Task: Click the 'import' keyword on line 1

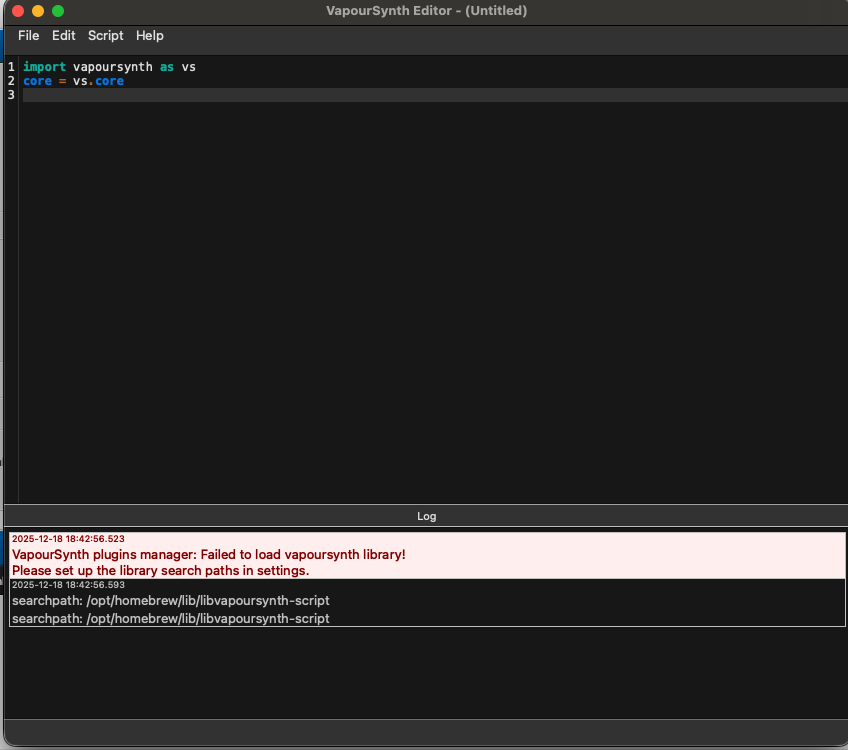Action: [x=44, y=67]
